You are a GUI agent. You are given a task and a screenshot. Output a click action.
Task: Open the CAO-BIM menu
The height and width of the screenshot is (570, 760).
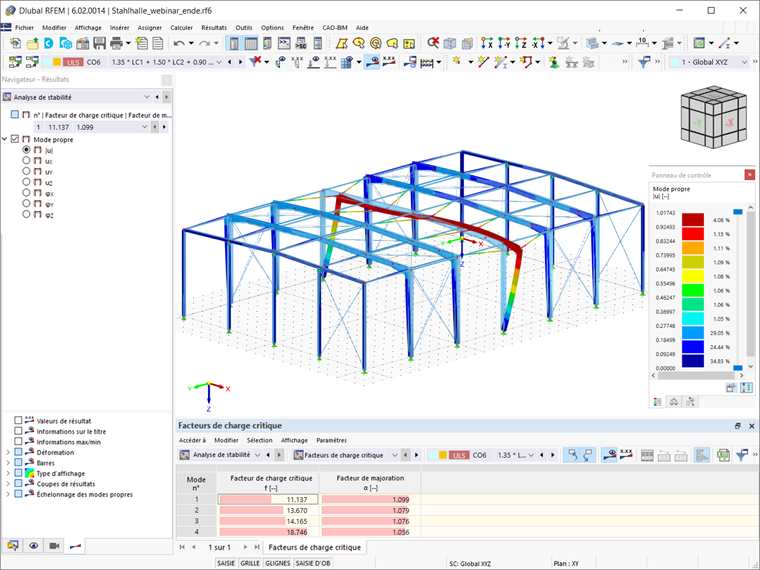[x=335, y=28]
